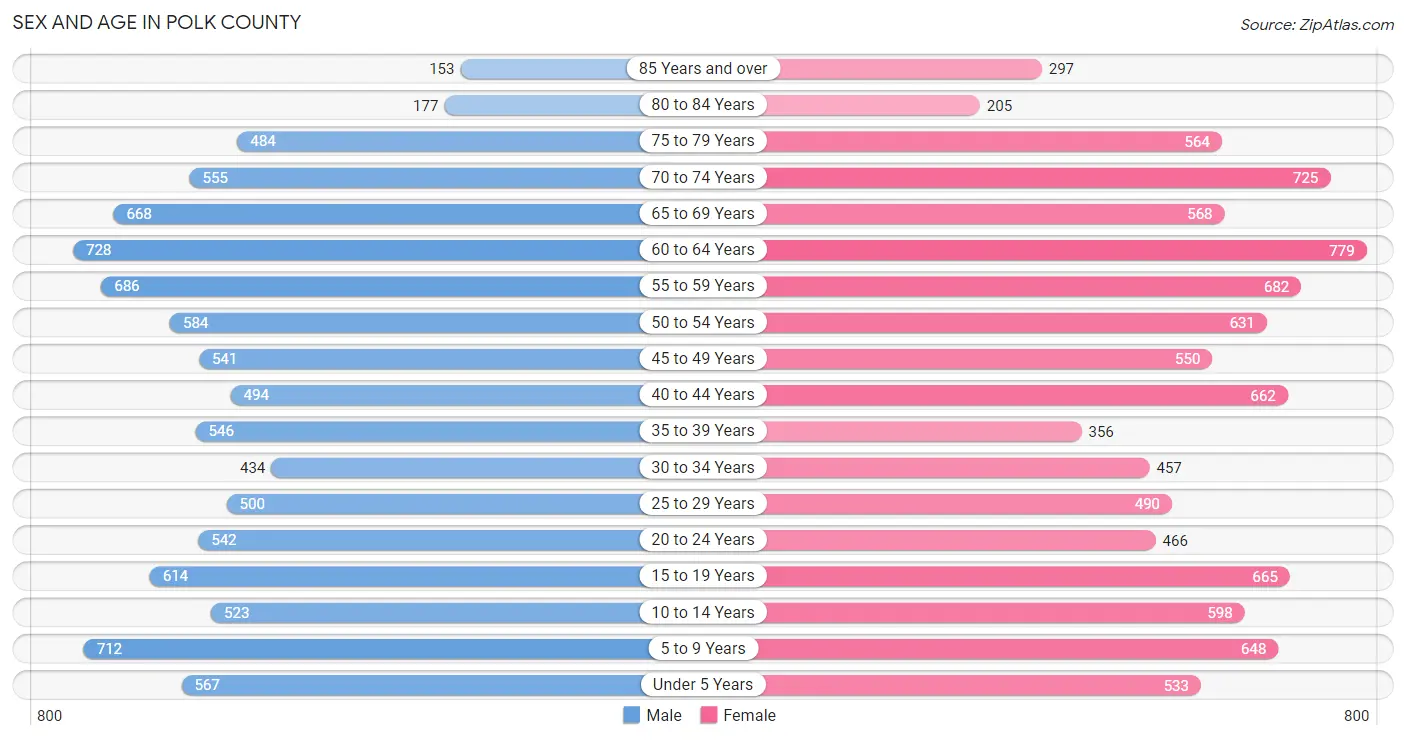The height and width of the screenshot is (740, 1406).
Task: Select the 65 to 69 Years male bar
Action: (407, 213)
